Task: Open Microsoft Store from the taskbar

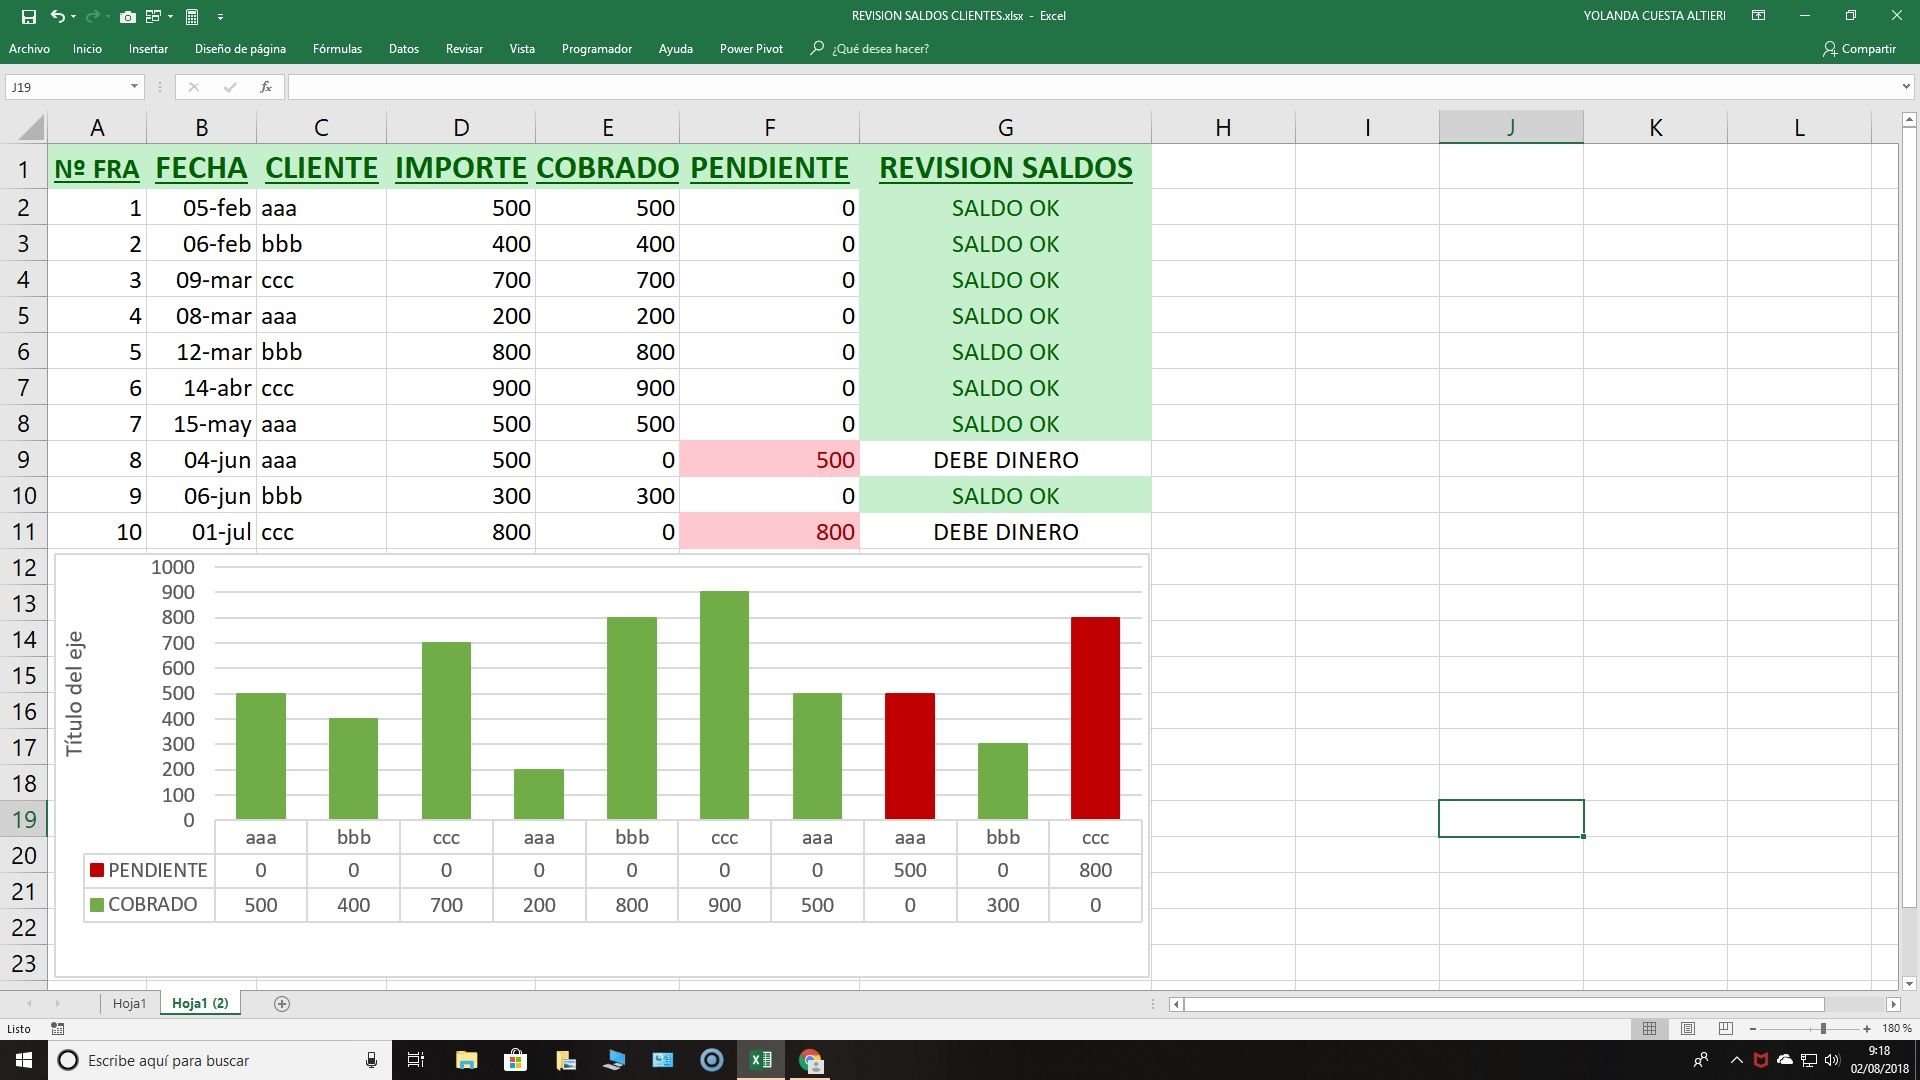Action: (x=515, y=1060)
